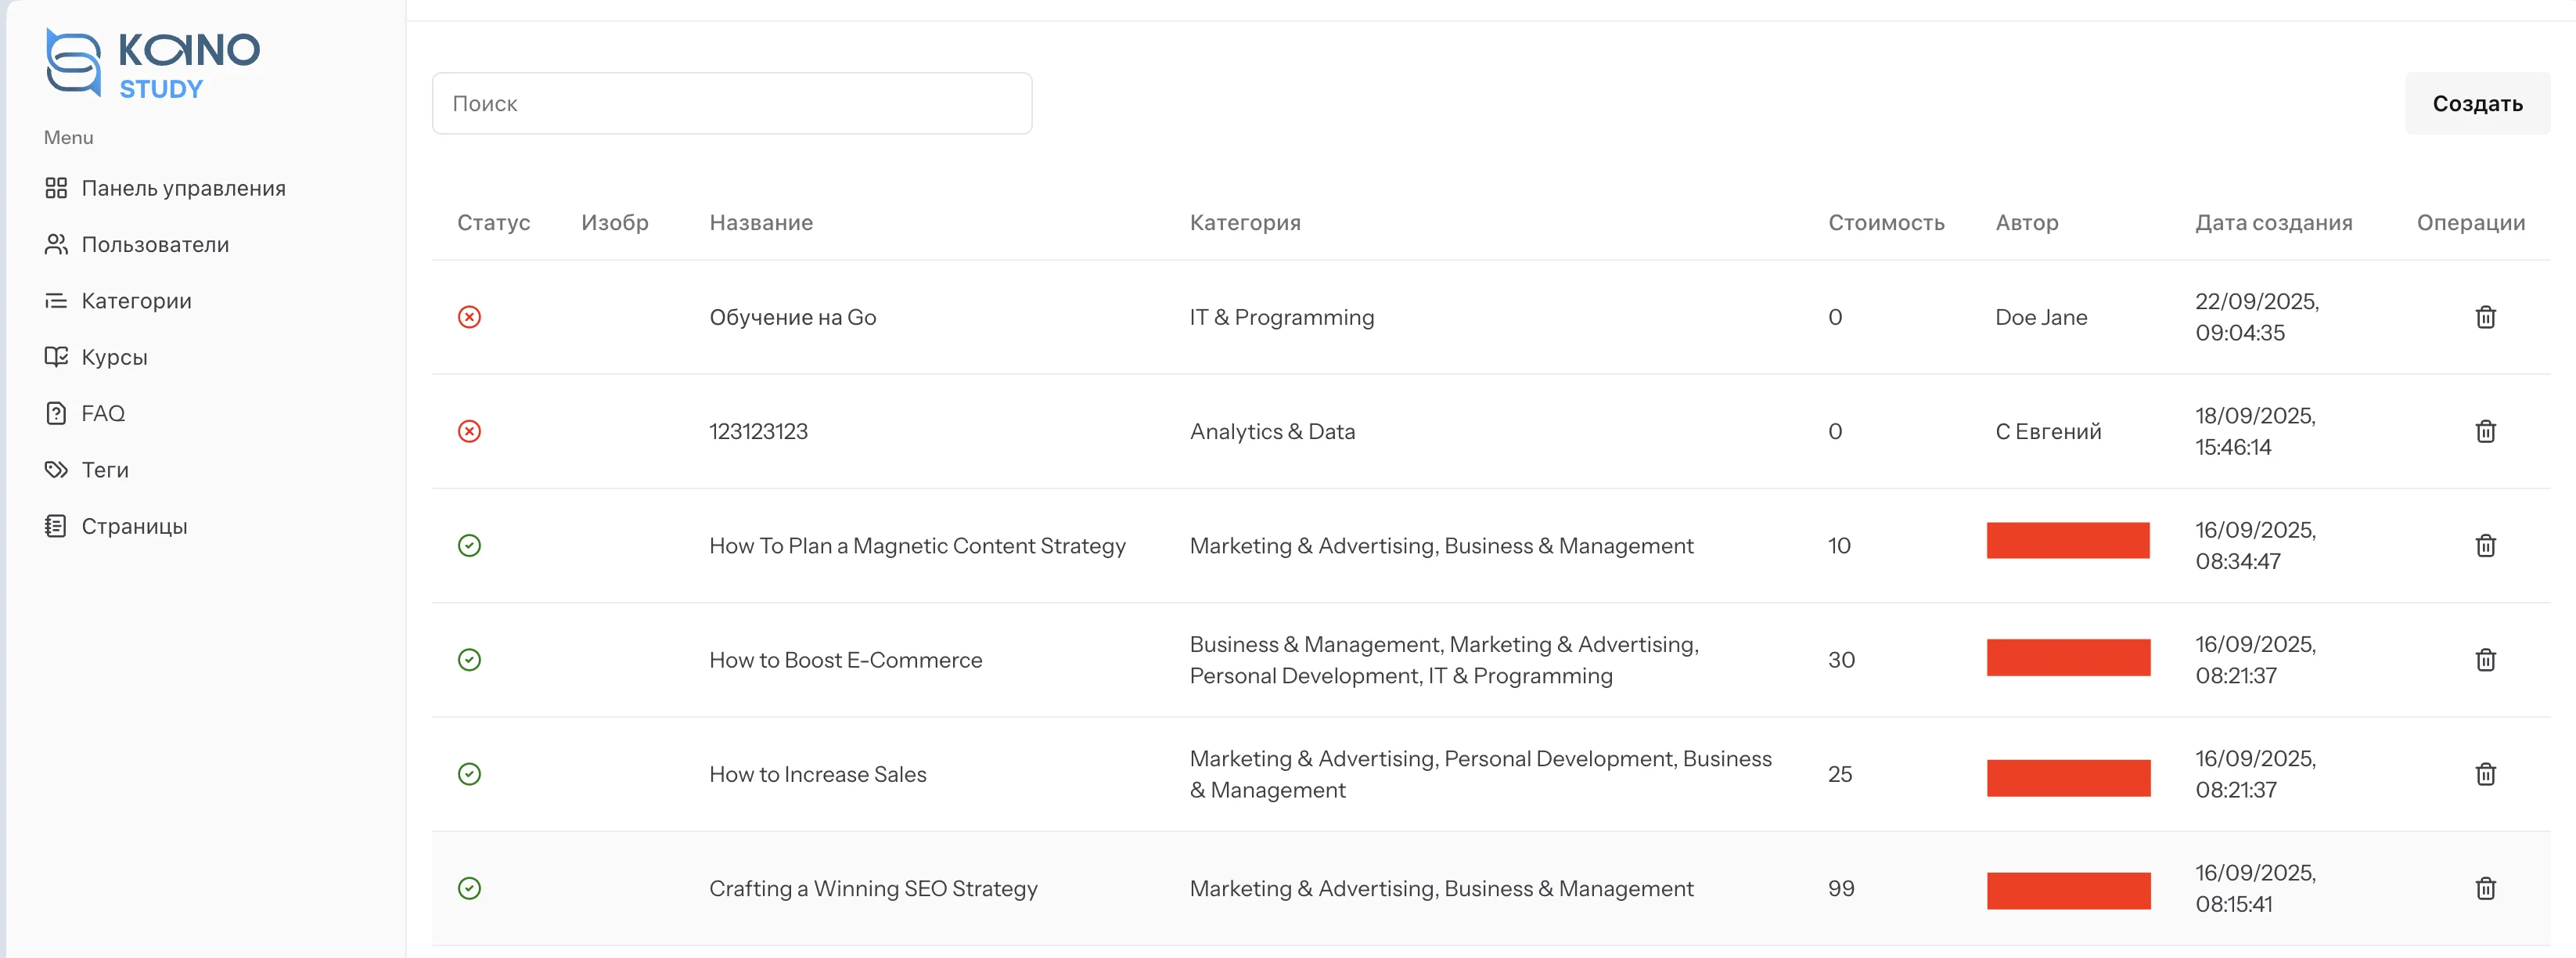Delete the Обучение на Go course
Screen dimensions: 2576x958
[2485, 317]
